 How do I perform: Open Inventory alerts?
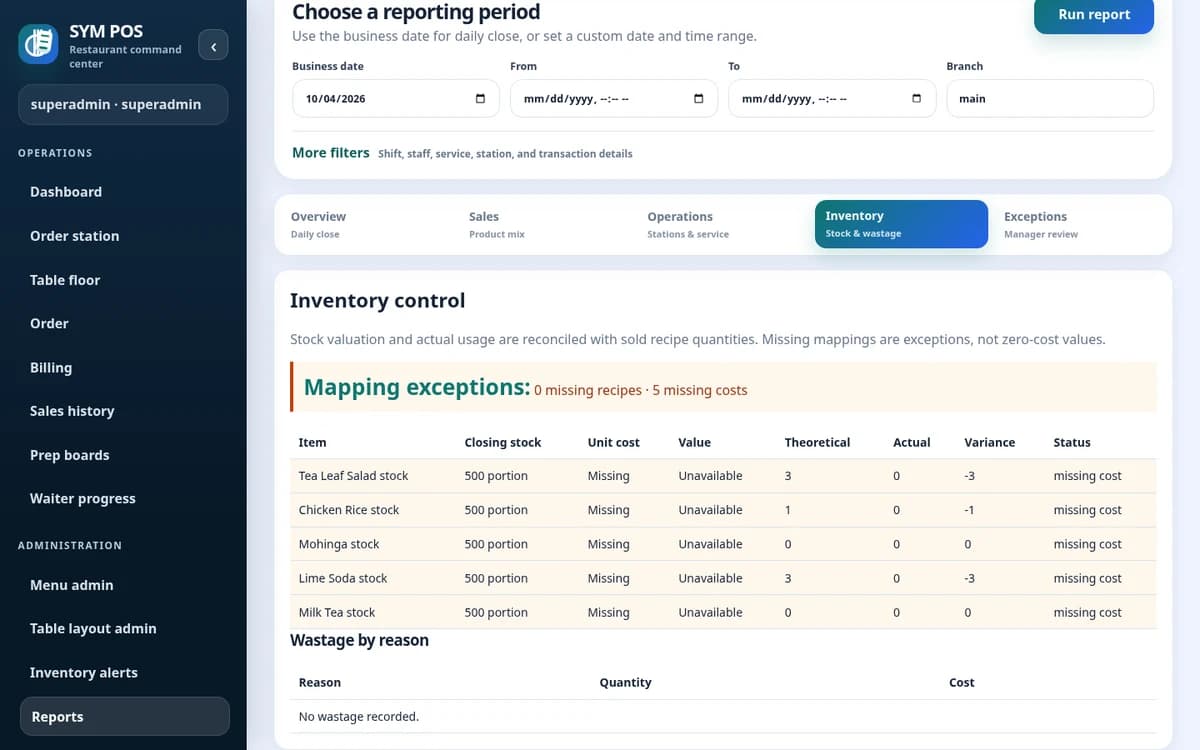click(x=124, y=673)
